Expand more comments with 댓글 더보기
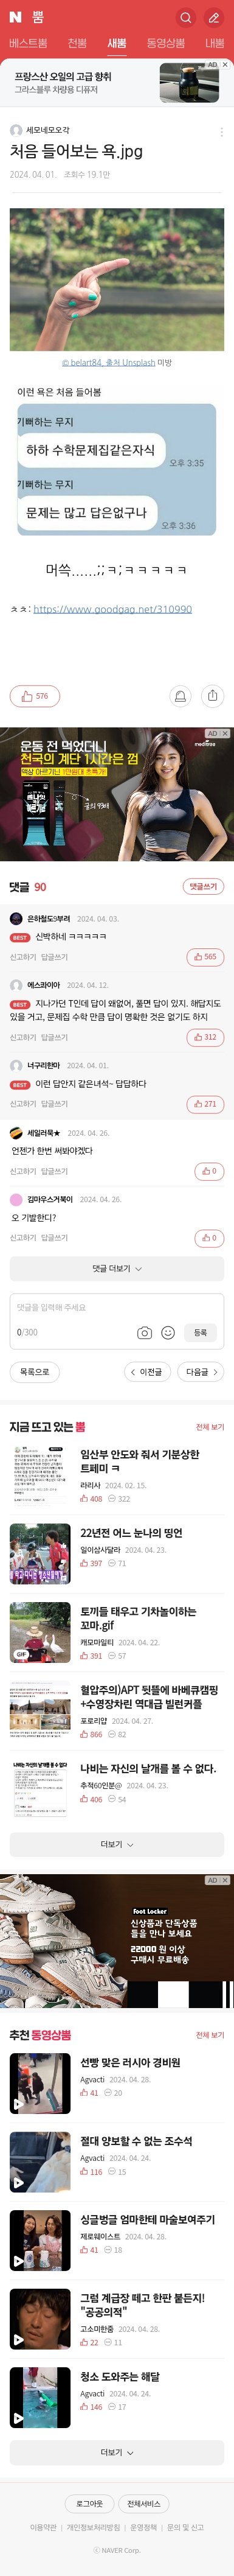The width and height of the screenshot is (234, 2576). [x=117, y=1268]
